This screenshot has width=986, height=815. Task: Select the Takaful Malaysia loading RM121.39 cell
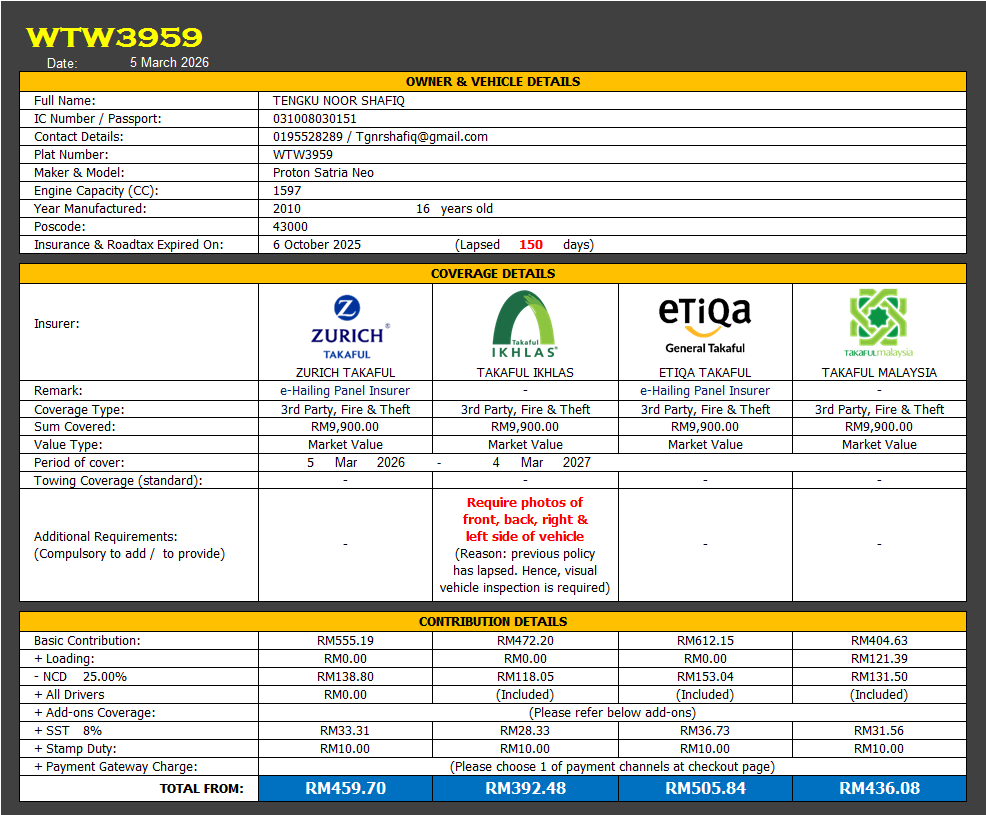879,658
